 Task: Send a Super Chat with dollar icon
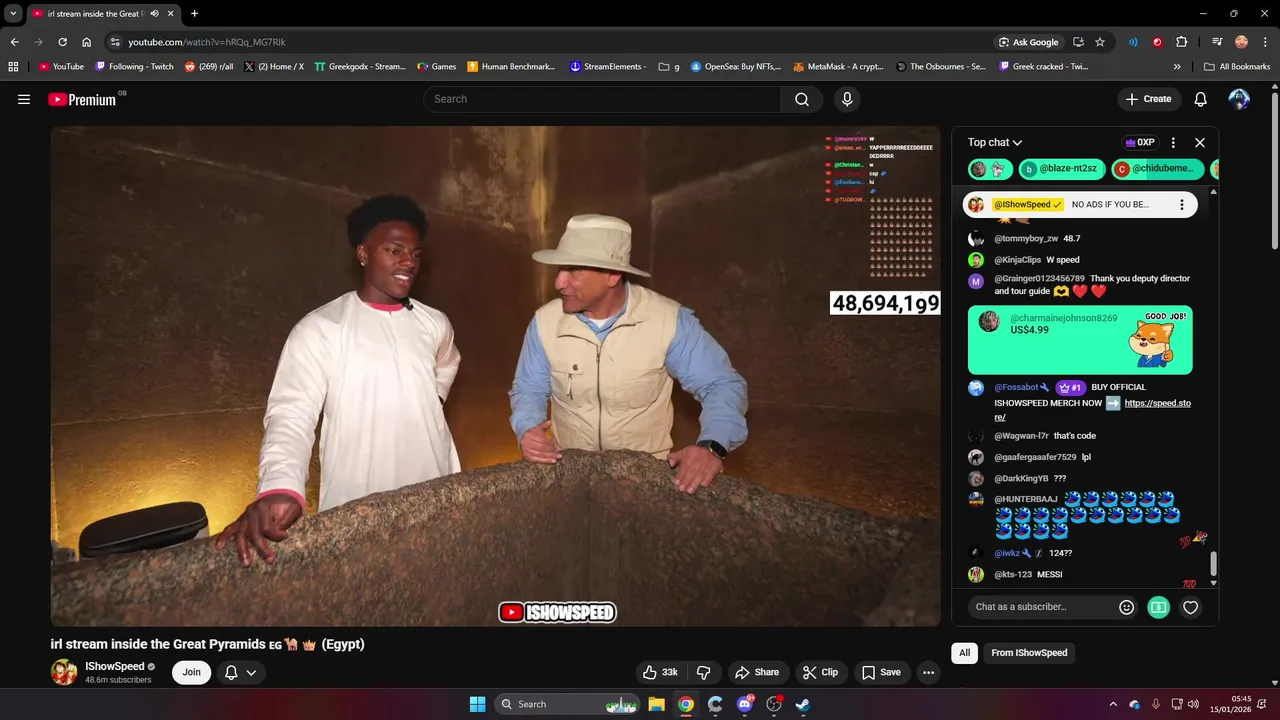tap(1158, 607)
